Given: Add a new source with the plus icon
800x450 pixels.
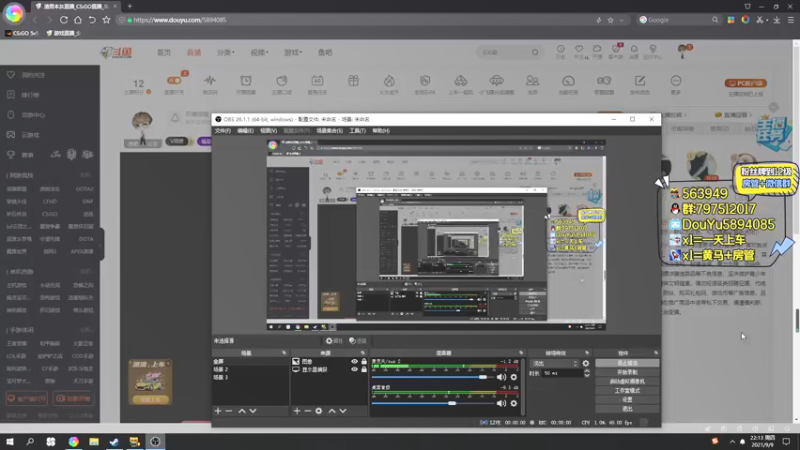Looking at the screenshot, I should tap(297, 411).
